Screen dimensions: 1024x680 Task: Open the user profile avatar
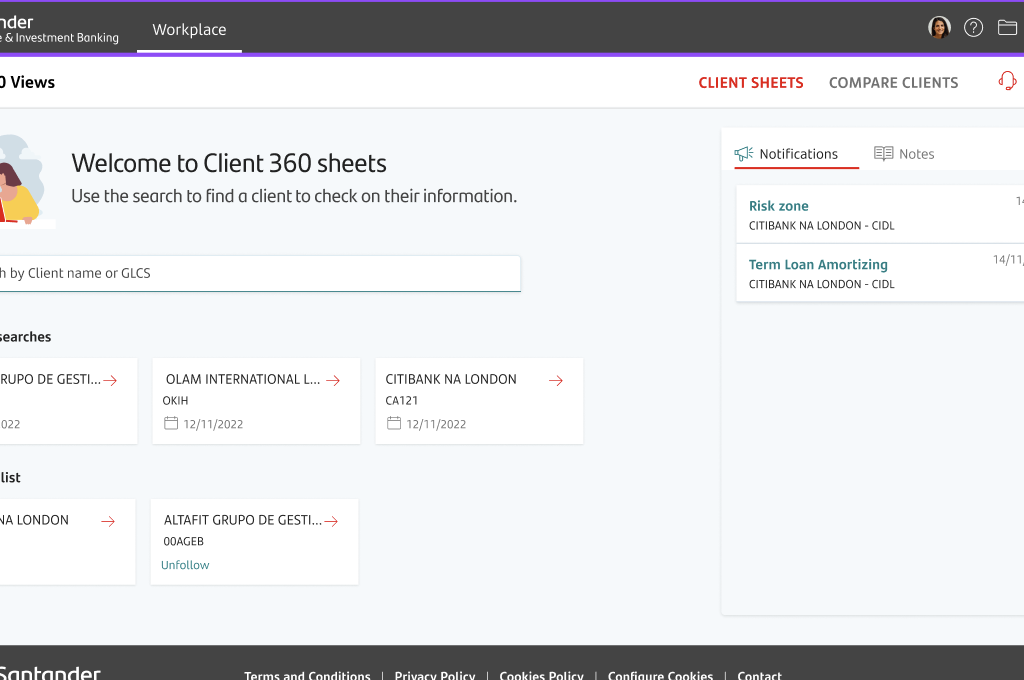pos(939,27)
